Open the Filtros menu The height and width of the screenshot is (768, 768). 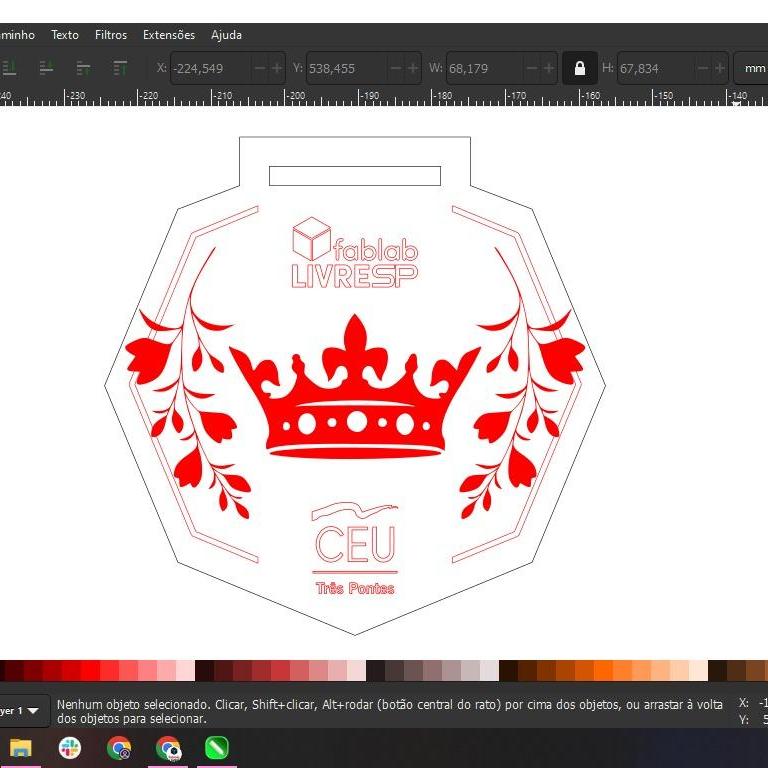(x=111, y=35)
